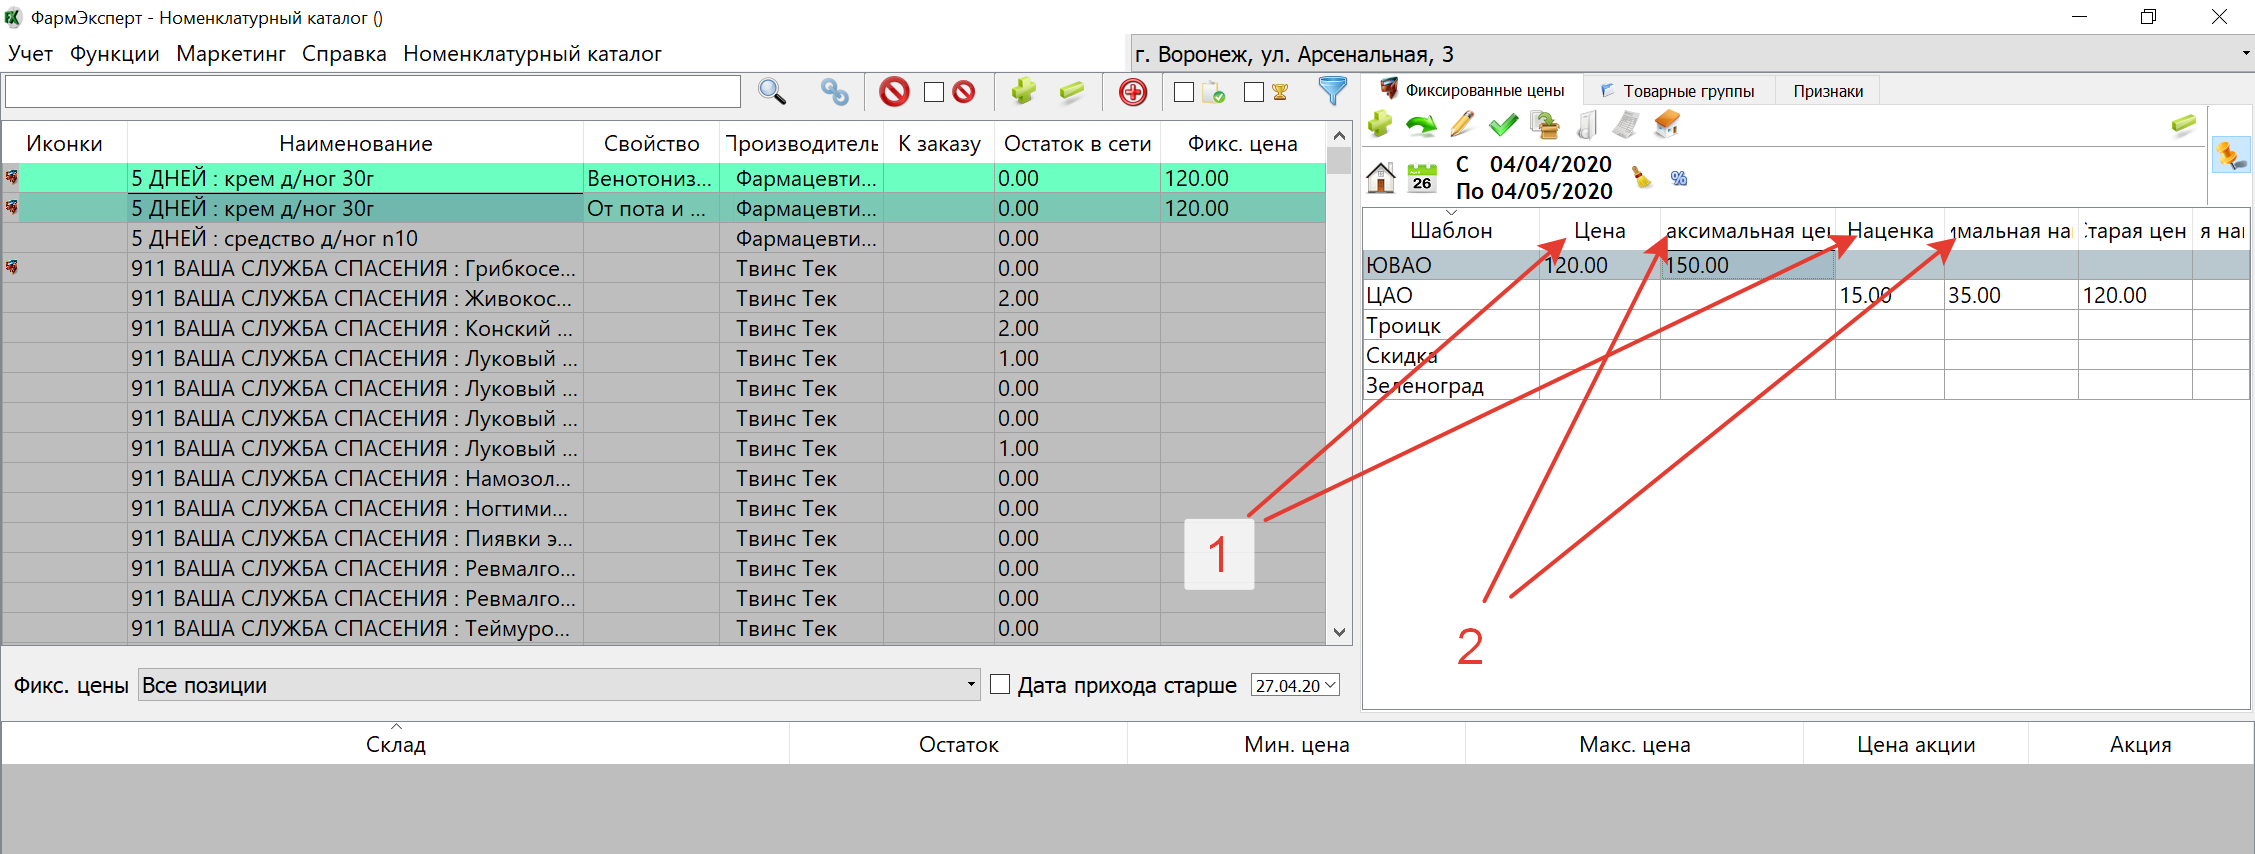Tick the checkbox beside the trophy icon
The image size is (2255, 854).
[1253, 92]
